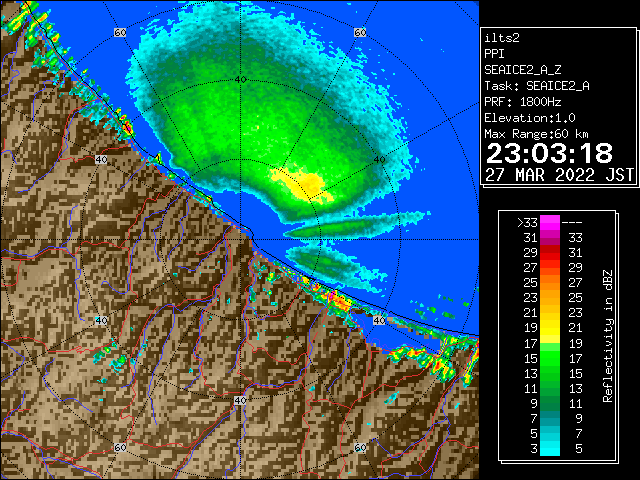Click the bright green 15–17 dBZ legend swatch

coord(549,358)
